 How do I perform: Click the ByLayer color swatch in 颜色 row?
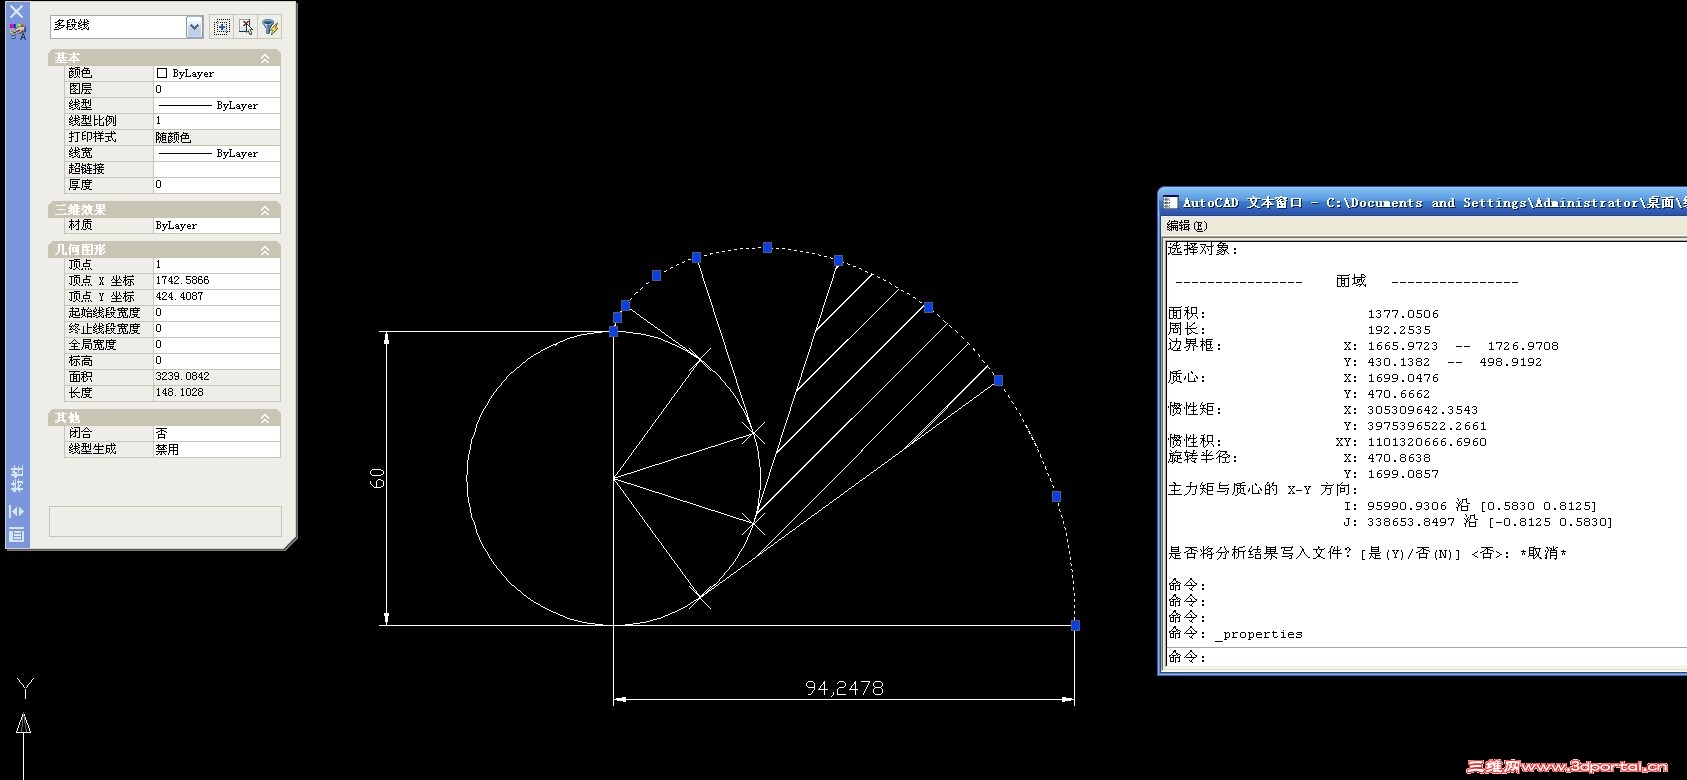pos(162,73)
